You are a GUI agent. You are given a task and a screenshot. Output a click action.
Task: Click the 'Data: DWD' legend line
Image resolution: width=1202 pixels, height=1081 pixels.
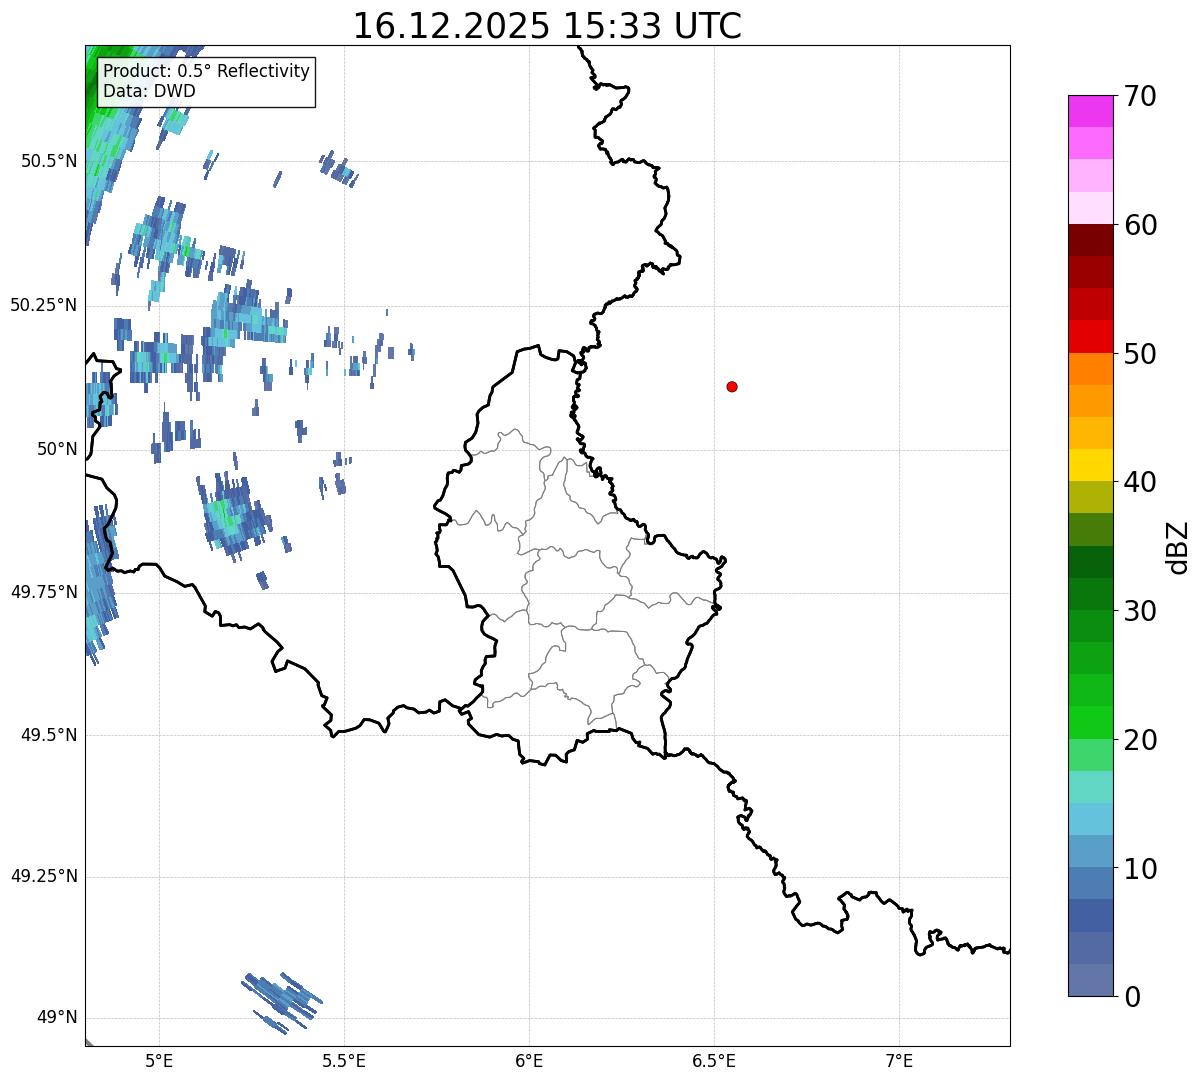pos(149,91)
